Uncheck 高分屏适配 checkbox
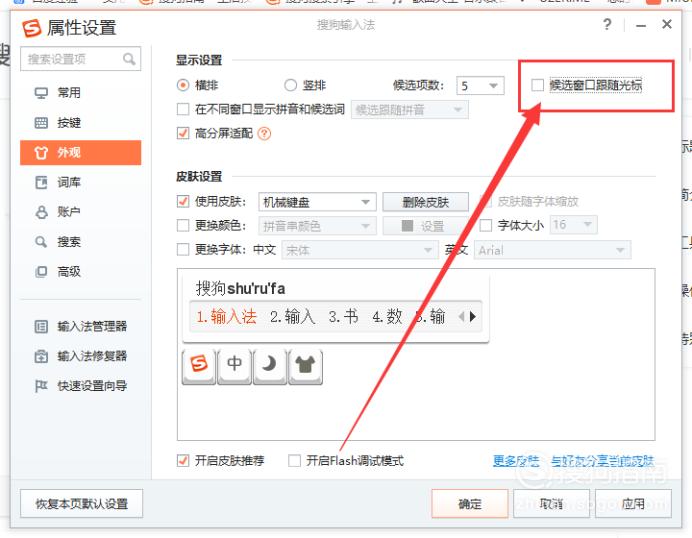The height and width of the screenshot is (538, 692). [x=183, y=133]
